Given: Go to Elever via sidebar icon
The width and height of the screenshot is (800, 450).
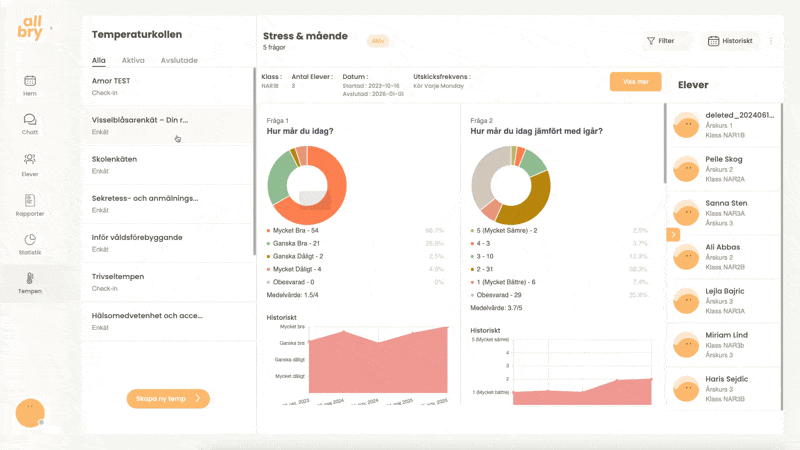Looking at the screenshot, I should 30,159.
